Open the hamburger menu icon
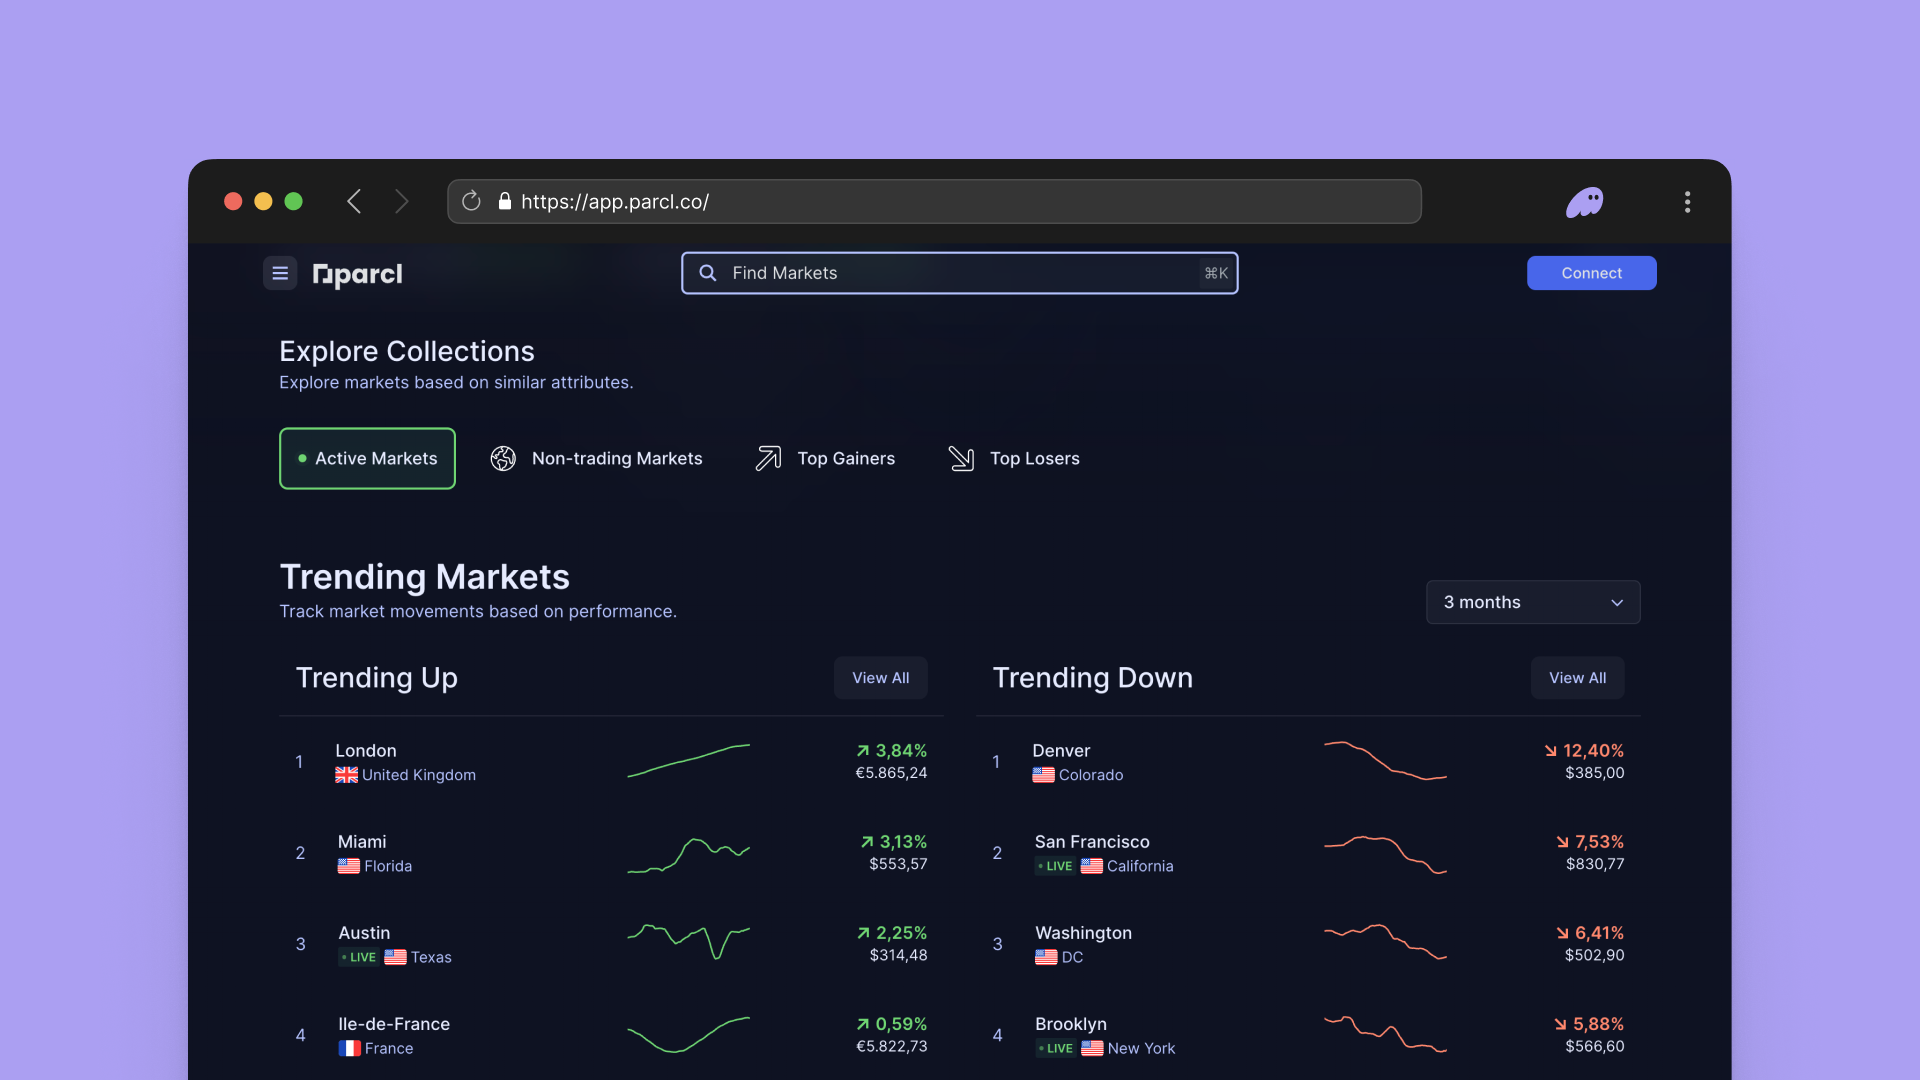 click(x=280, y=273)
